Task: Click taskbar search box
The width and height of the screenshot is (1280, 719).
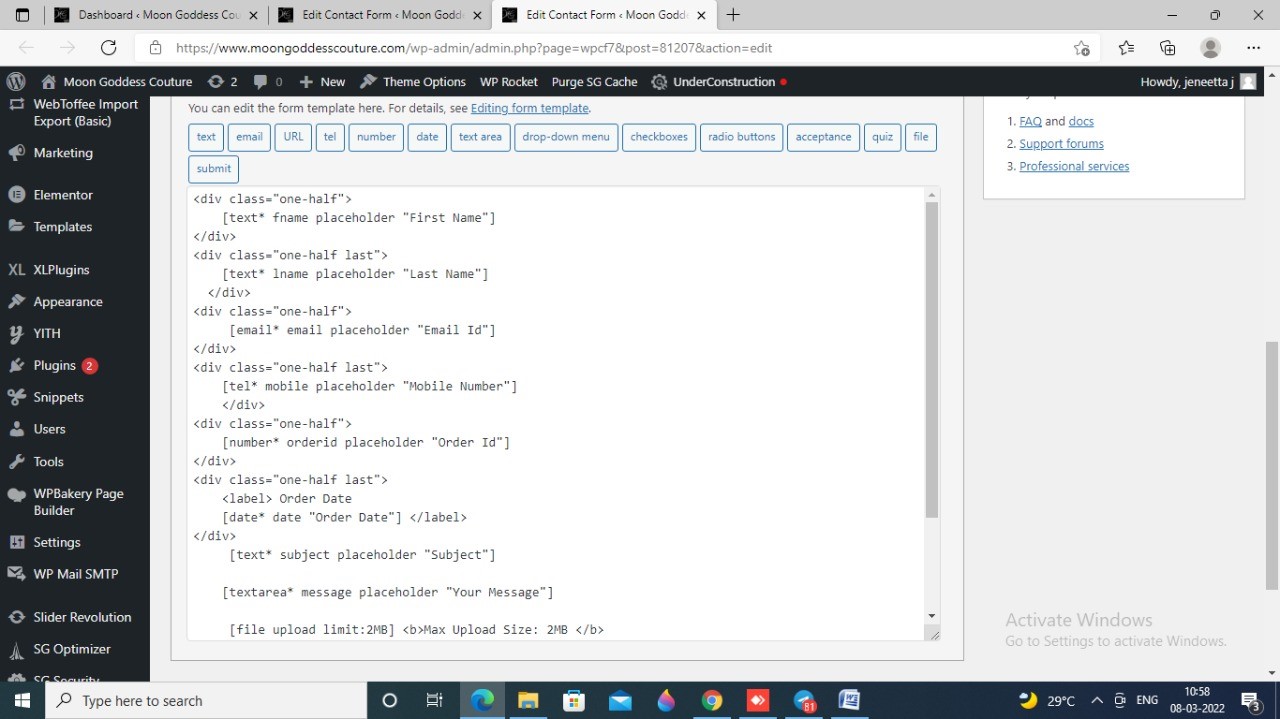Action: tap(207, 700)
